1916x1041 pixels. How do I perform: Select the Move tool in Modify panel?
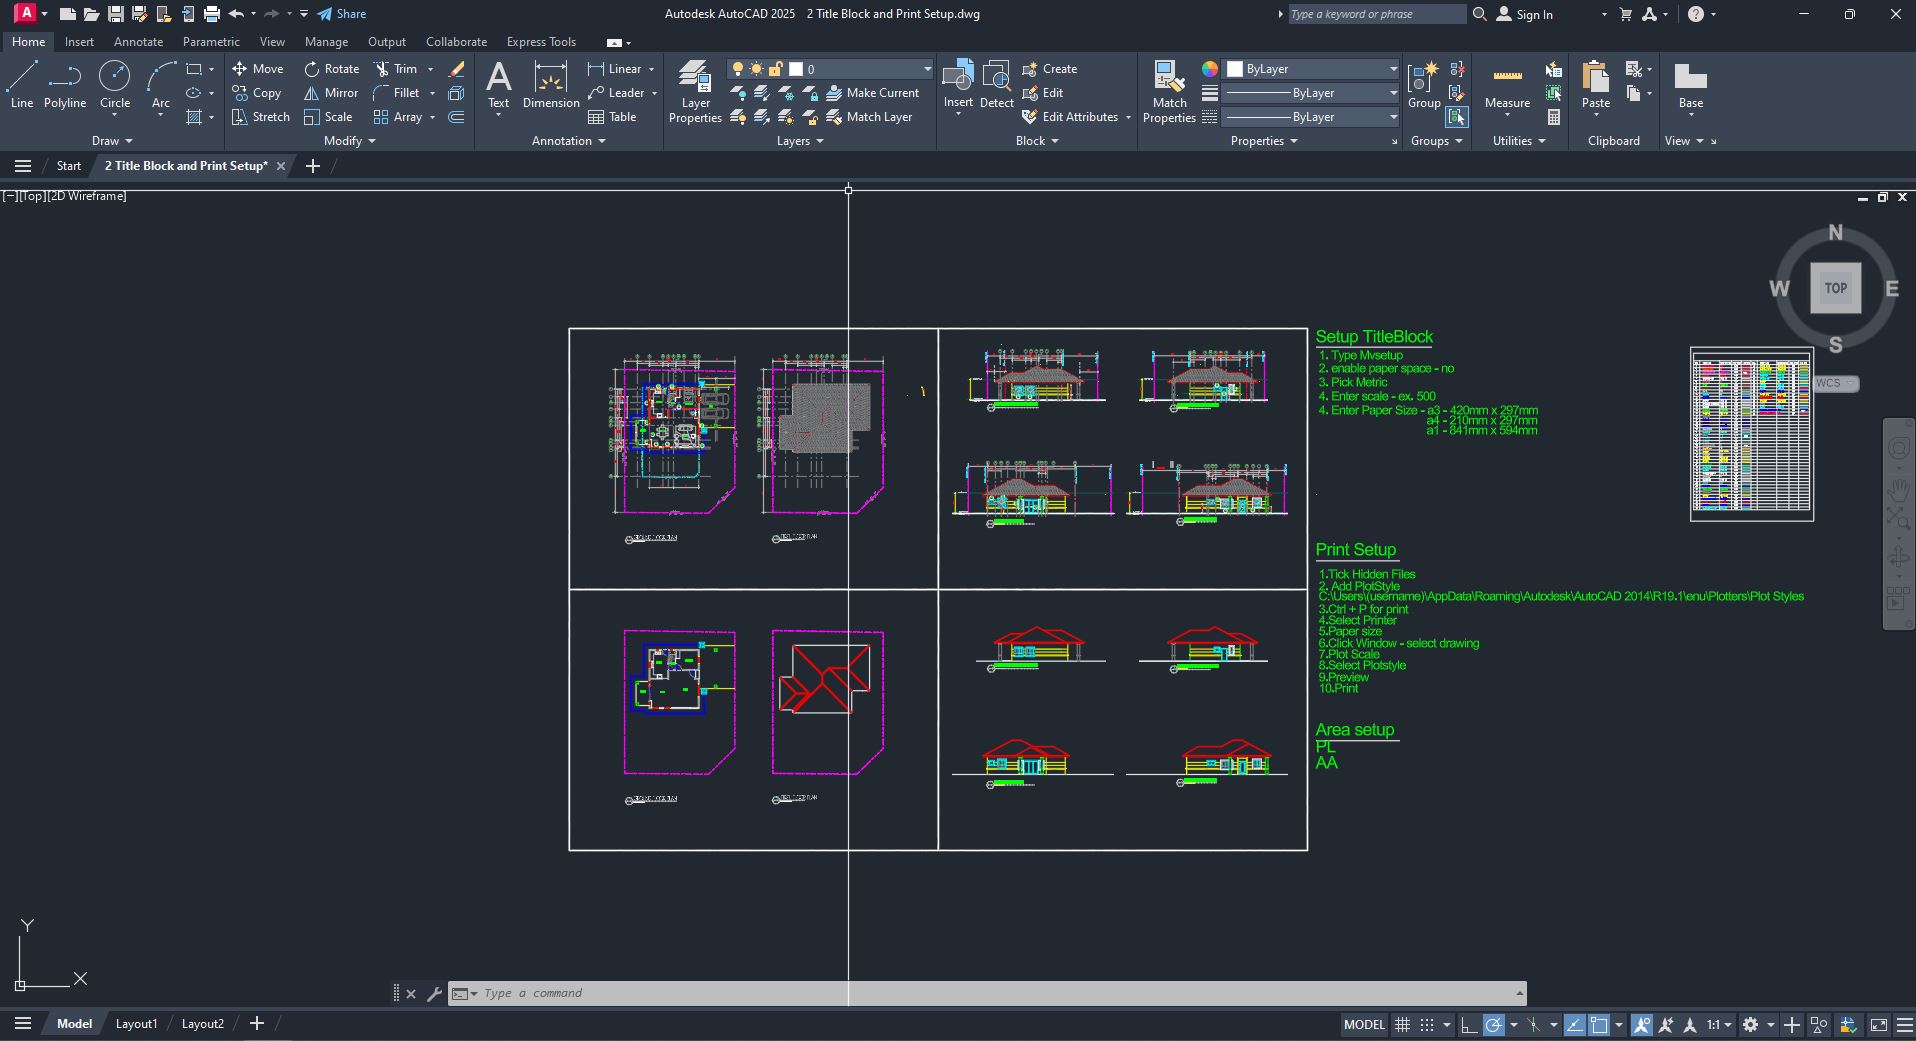[x=258, y=68]
